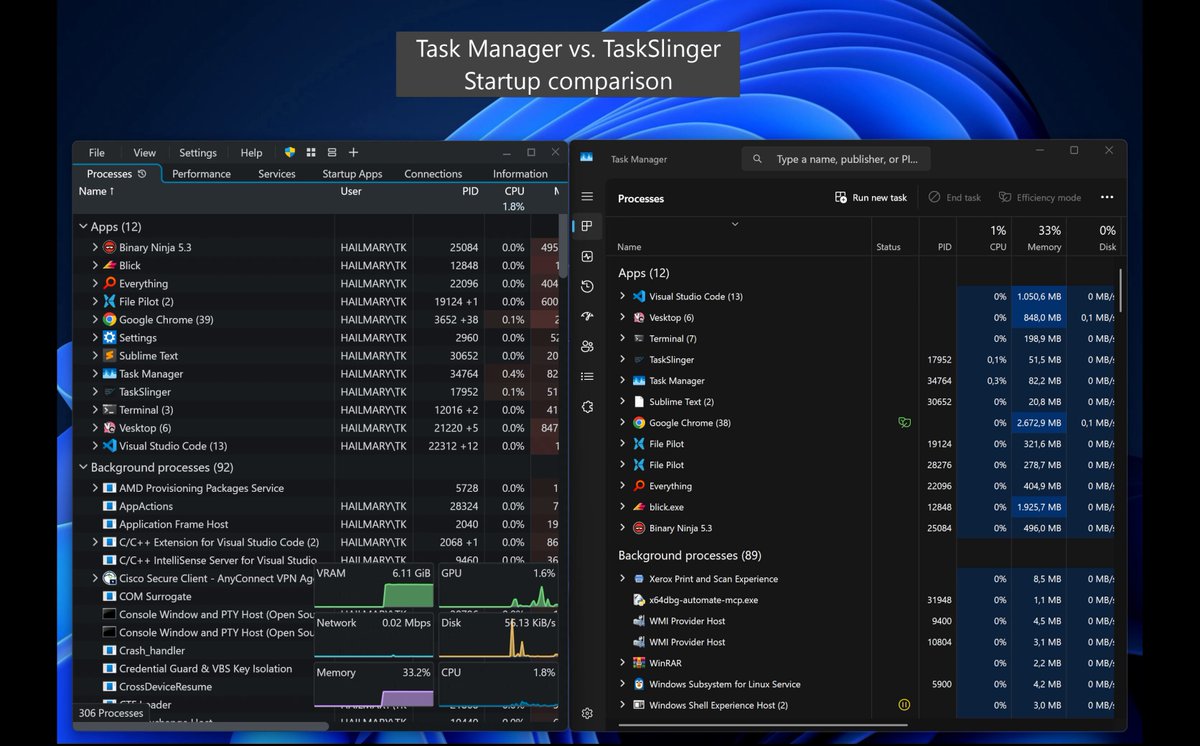Click the yellow suspended icon for Windows Shell Experience Host
This screenshot has height=746, width=1200.
(904, 705)
